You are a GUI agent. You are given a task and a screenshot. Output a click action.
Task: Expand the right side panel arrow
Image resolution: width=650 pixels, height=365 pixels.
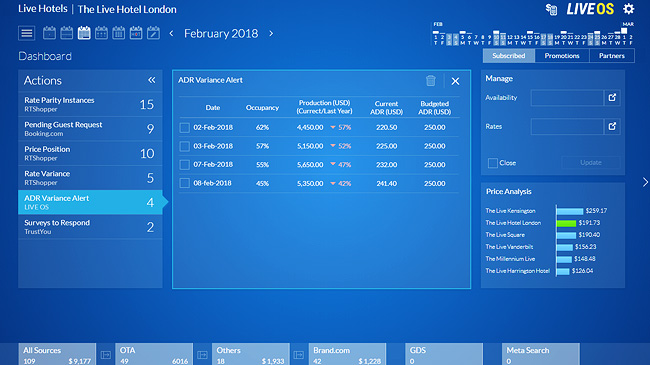[x=645, y=182]
